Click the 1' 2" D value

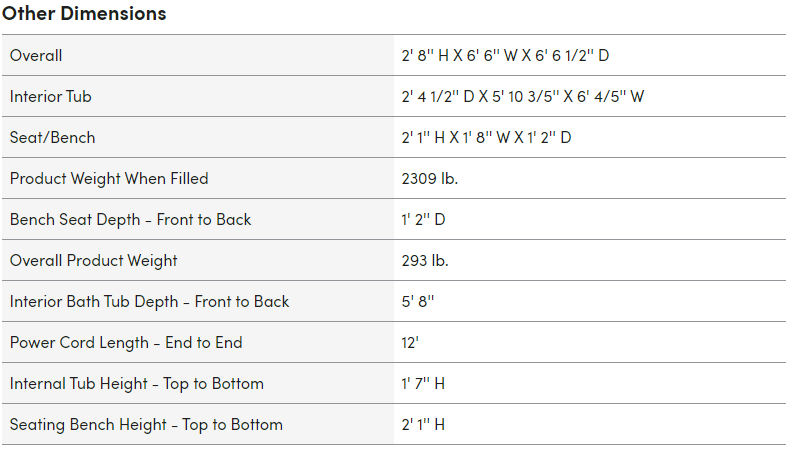[423, 219]
